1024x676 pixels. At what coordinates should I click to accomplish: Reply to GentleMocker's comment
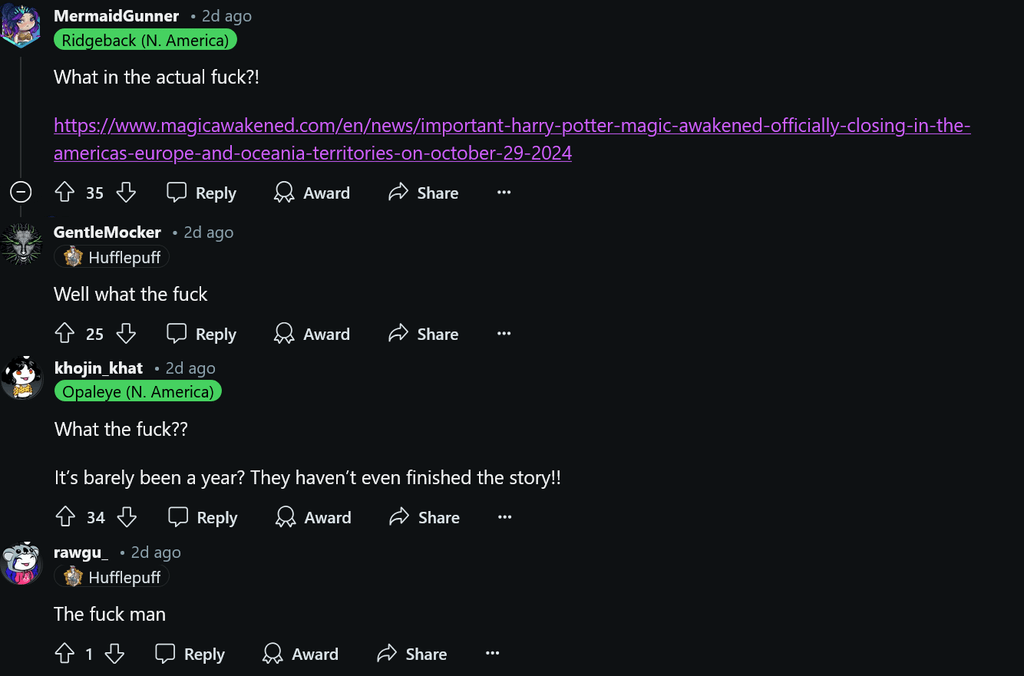click(x=200, y=333)
